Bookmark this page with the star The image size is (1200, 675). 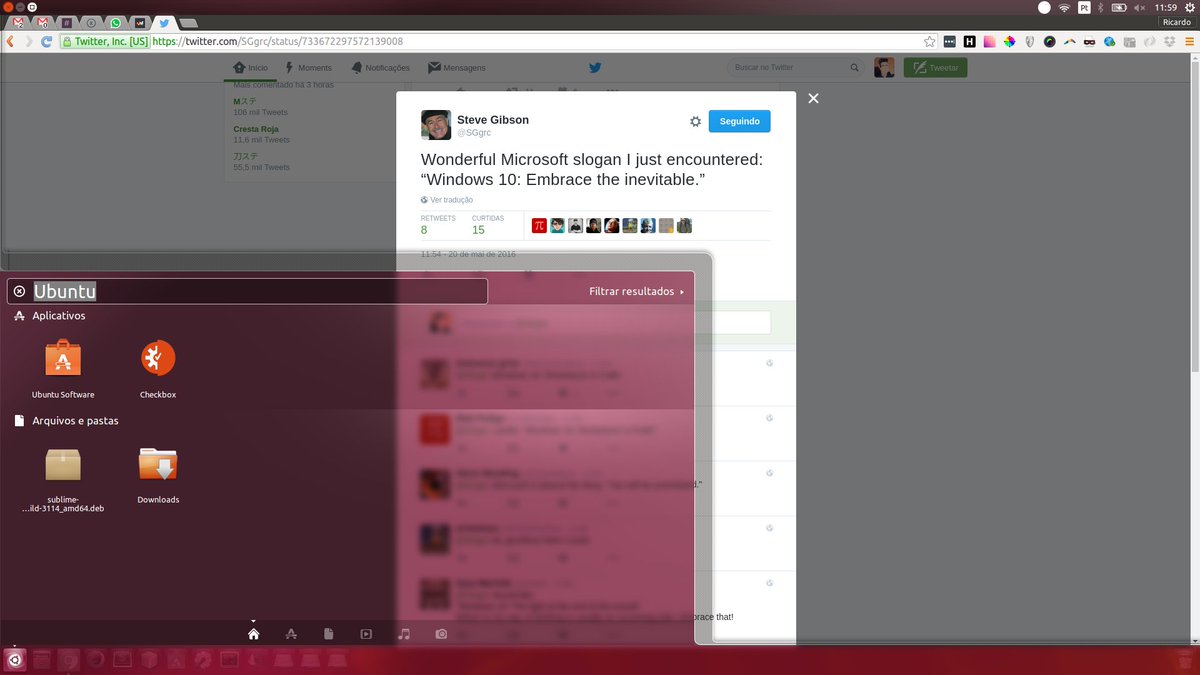(x=930, y=42)
